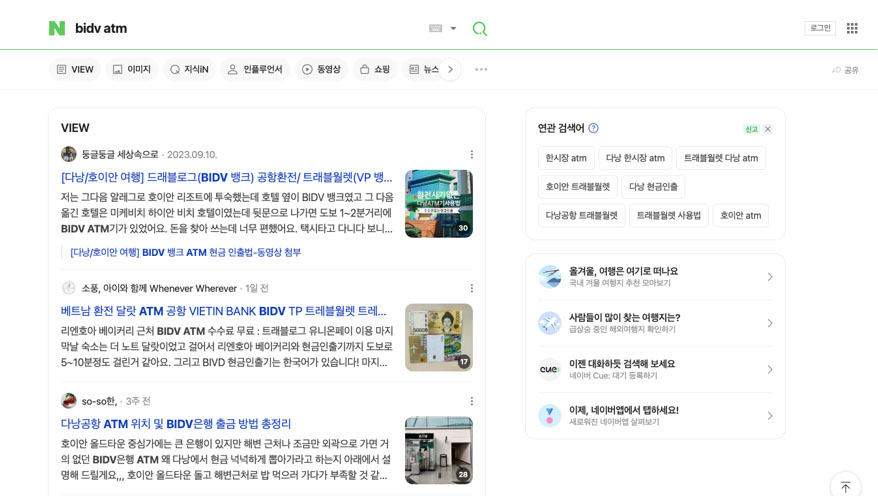The height and width of the screenshot is (504, 878).
Task: Select related search 다낭공항 트래블월렛
Action: point(581,215)
